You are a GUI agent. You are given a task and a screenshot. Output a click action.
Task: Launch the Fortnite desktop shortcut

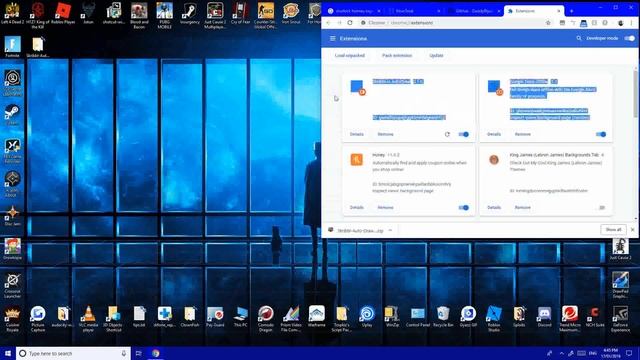point(12,47)
